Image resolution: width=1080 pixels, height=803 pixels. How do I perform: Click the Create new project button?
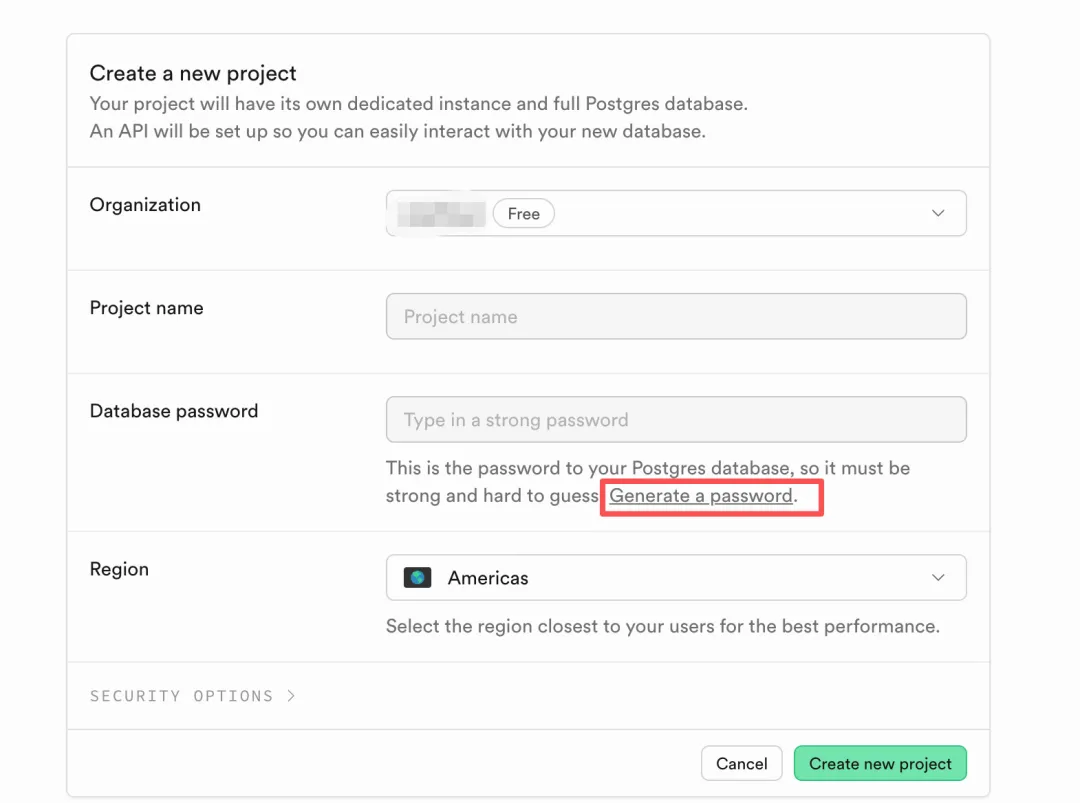880,764
